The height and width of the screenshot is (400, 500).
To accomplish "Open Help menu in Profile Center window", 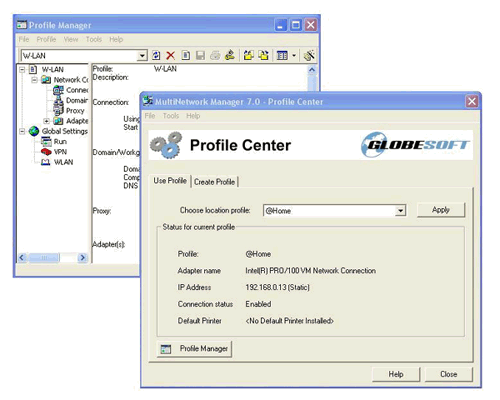I will click(x=193, y=116).
